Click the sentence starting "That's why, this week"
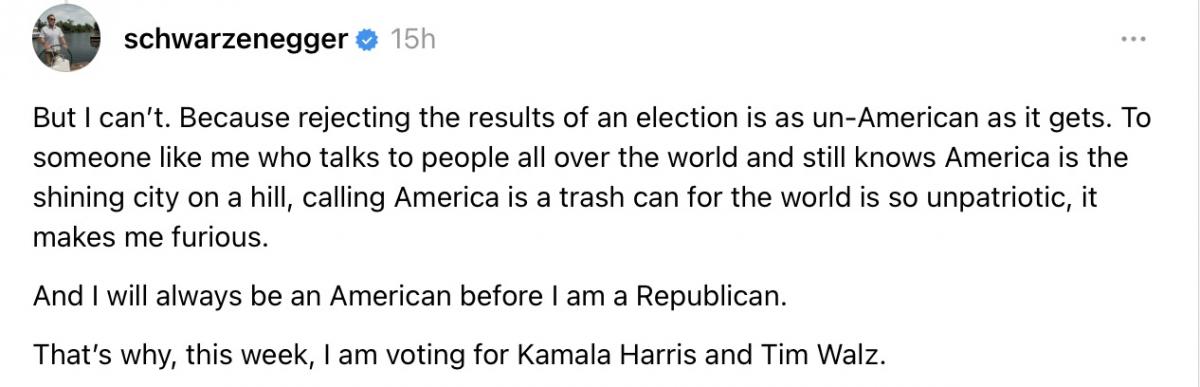 (459, 354)
